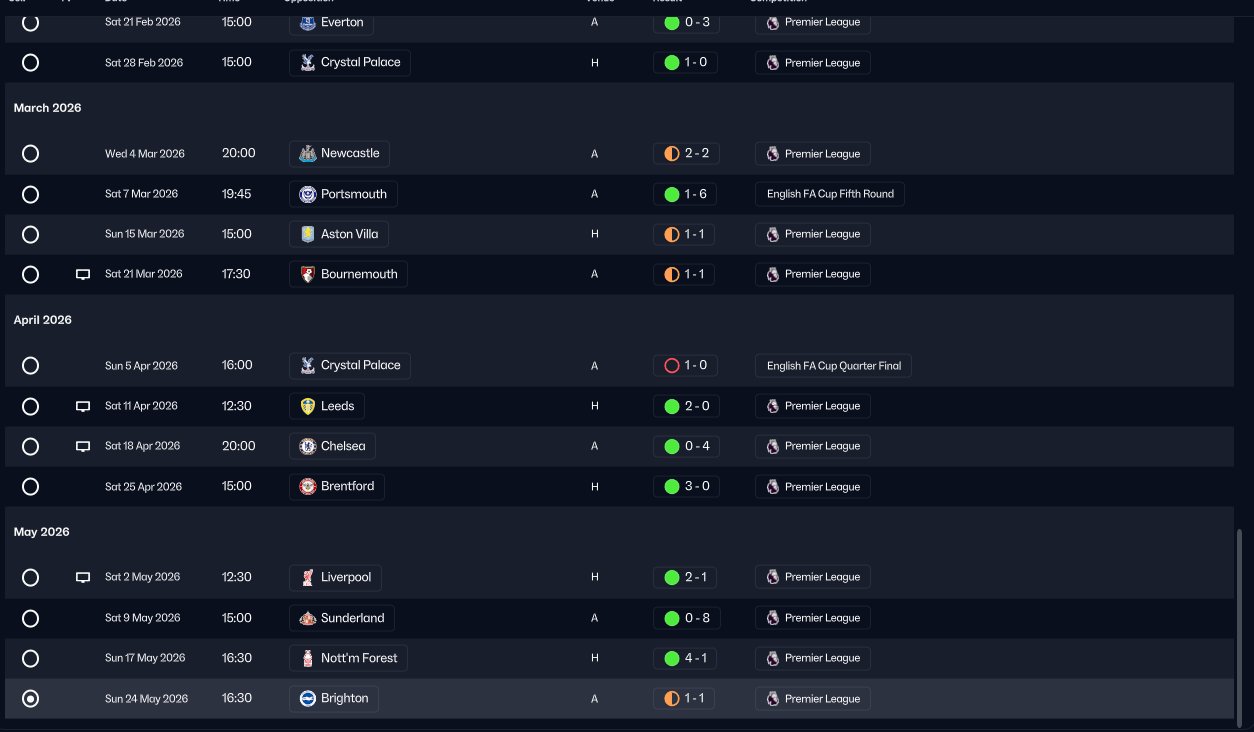This screenshot has height=732, width=1254.
Task: Open English FA Cup Fifth Round competition
Action: tap(830, 194)
